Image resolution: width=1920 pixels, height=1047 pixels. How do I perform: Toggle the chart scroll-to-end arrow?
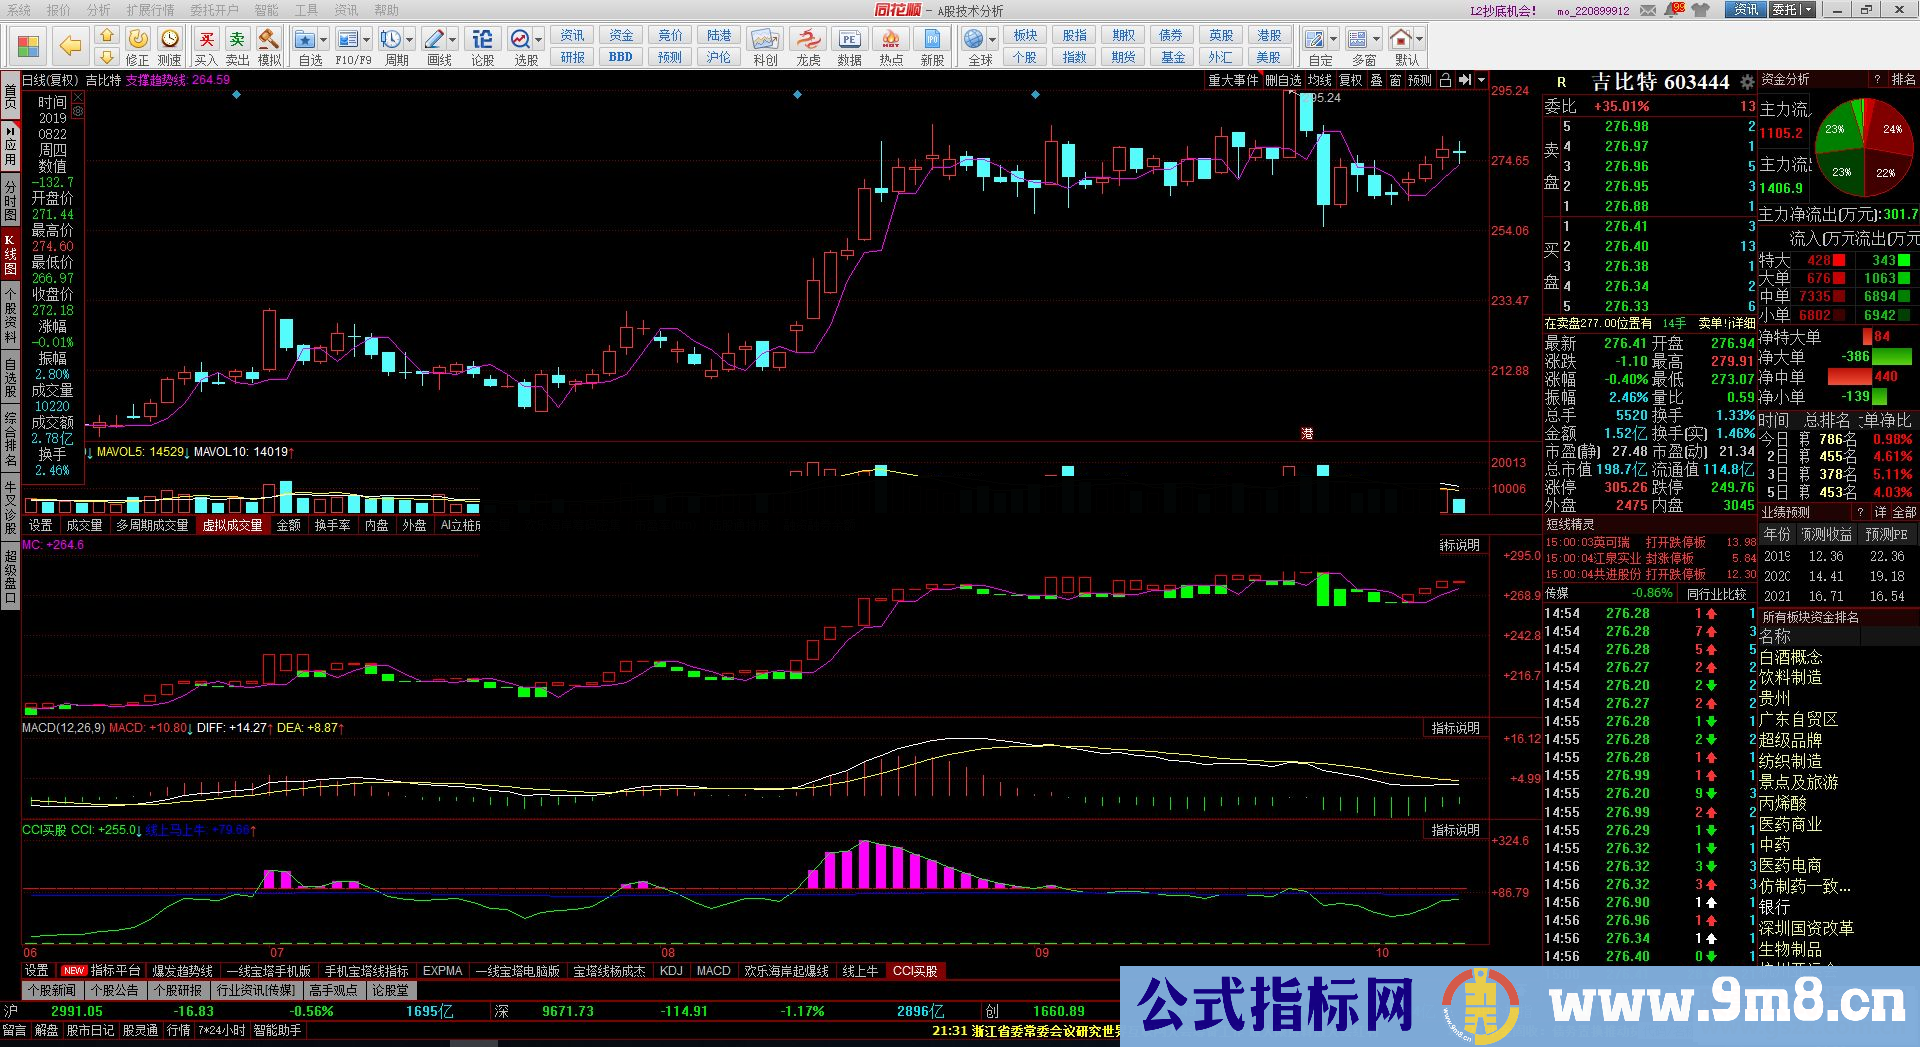(1465, 80)
